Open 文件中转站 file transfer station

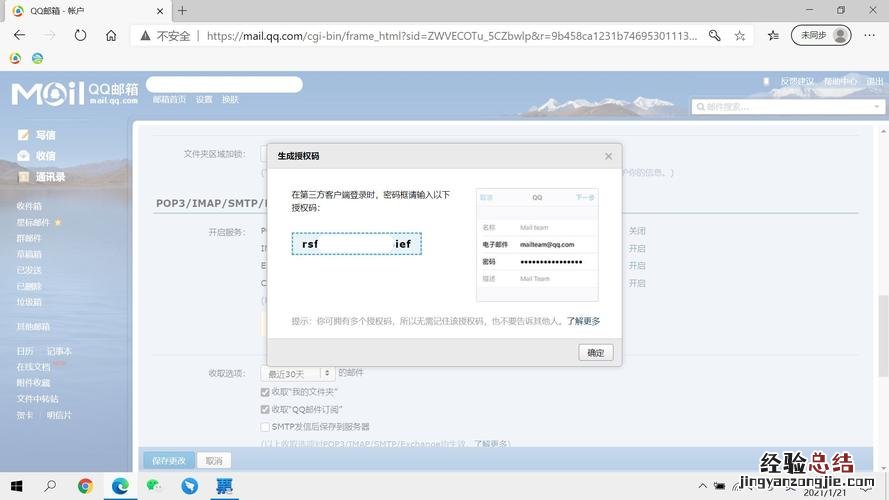pyautogui.click(x=37, y=399)
